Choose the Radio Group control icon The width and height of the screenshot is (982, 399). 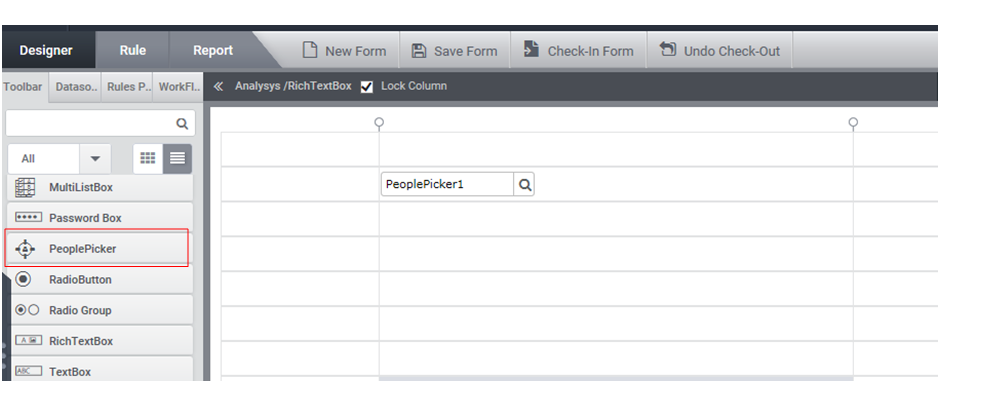[28, 310]
